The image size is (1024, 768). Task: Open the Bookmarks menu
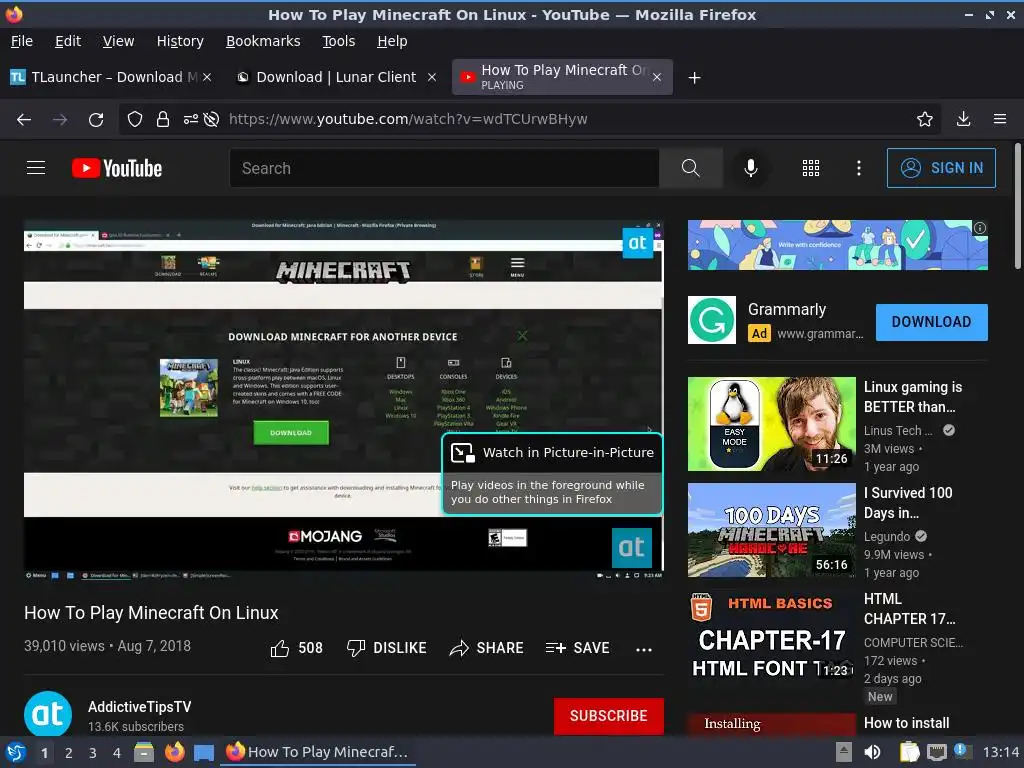(x=263, y=41)
